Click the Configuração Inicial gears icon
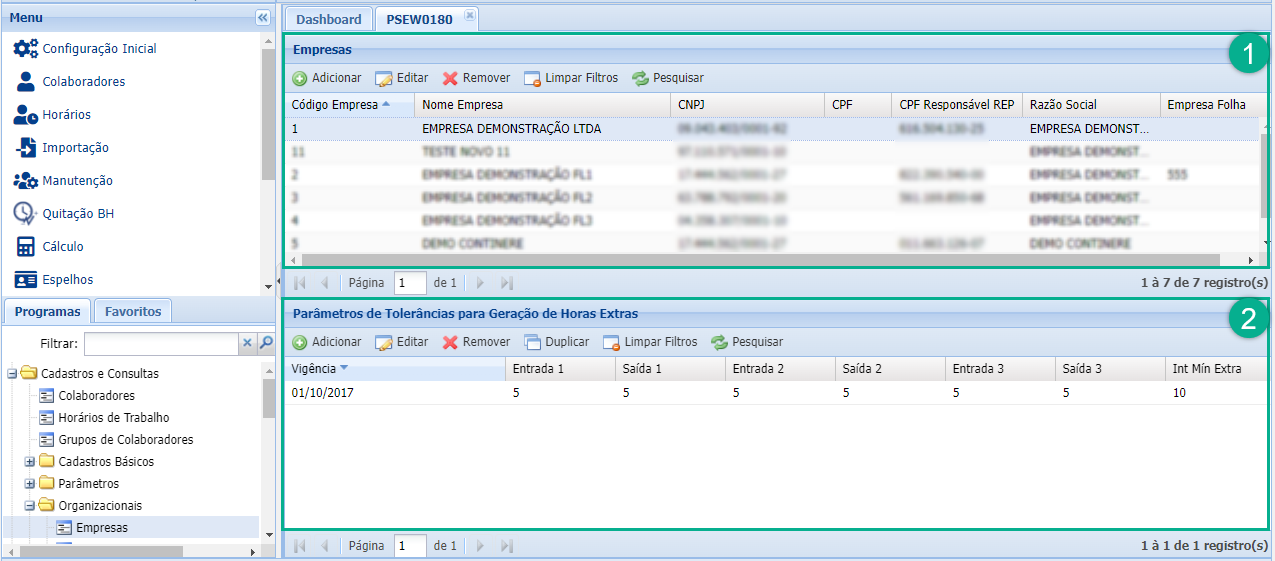The width and height of the screenshot is (1275, 561). (x=26, y=49)
